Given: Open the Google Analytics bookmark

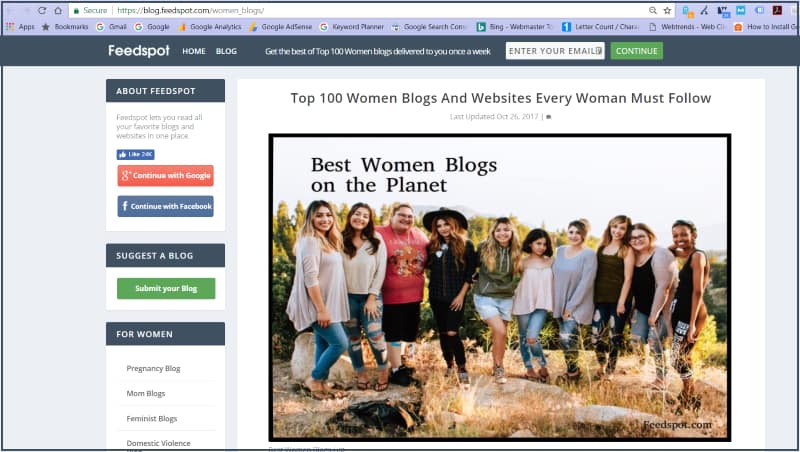Looking at the screenshot, I should (x=210, y=27).
